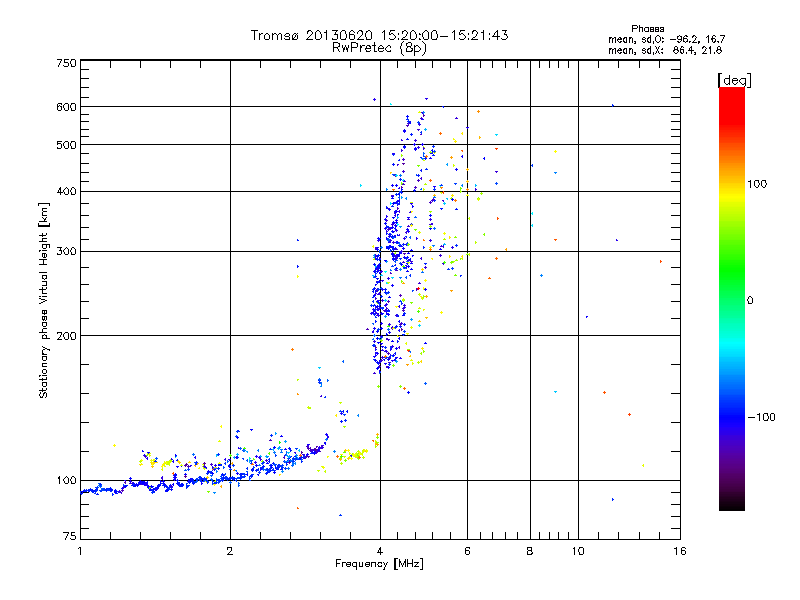This screenshot has height=600, width=800.
Task: Click the y-axis tick label '600'
Action: click(x=66, y=107)
